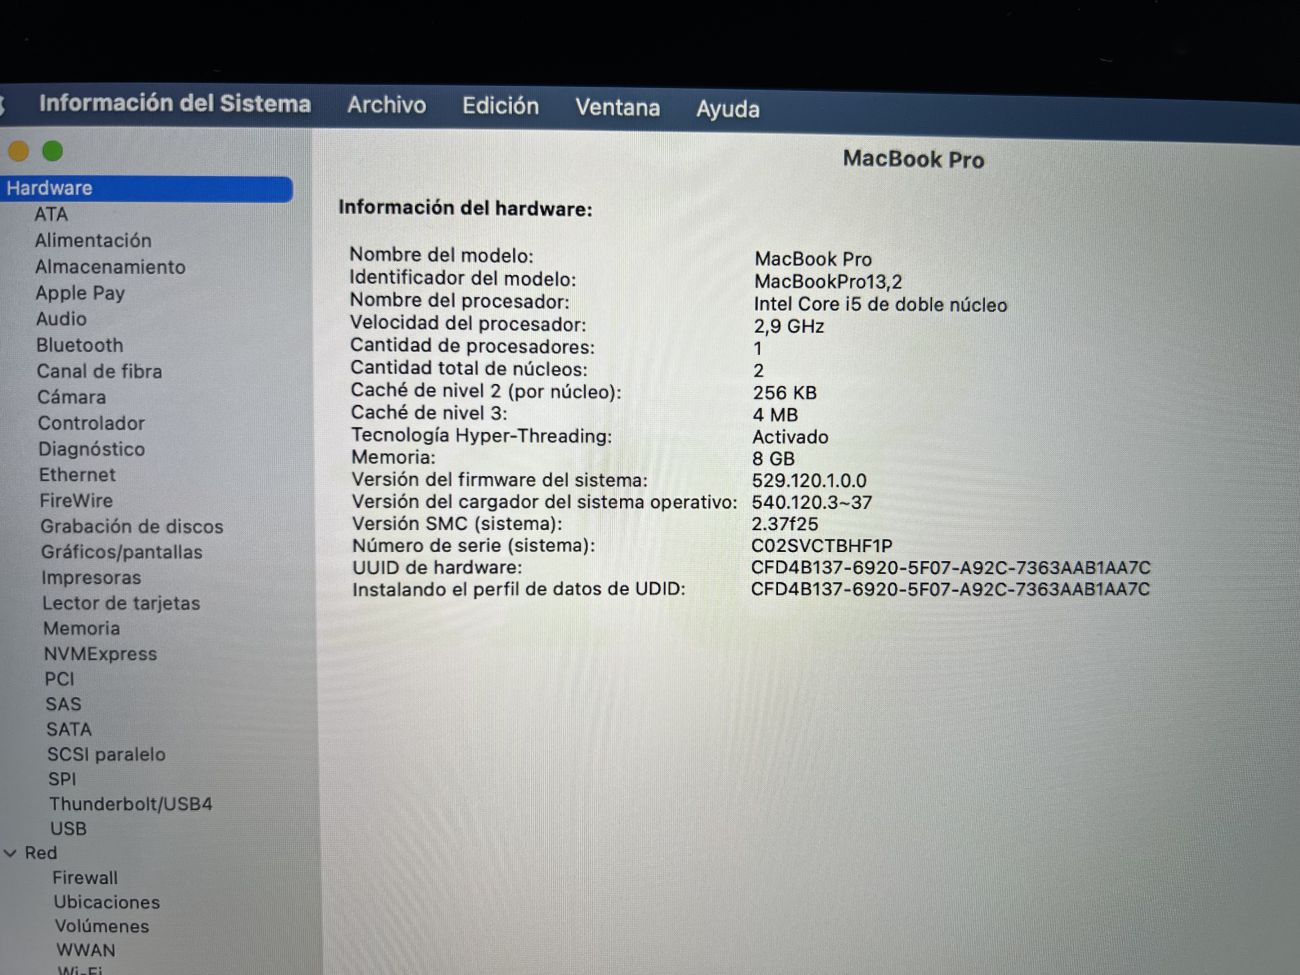Select Alimentación in the sidebar
Image resolution: width=1300 pixels, height=975 pixels.
coord(93,240)
